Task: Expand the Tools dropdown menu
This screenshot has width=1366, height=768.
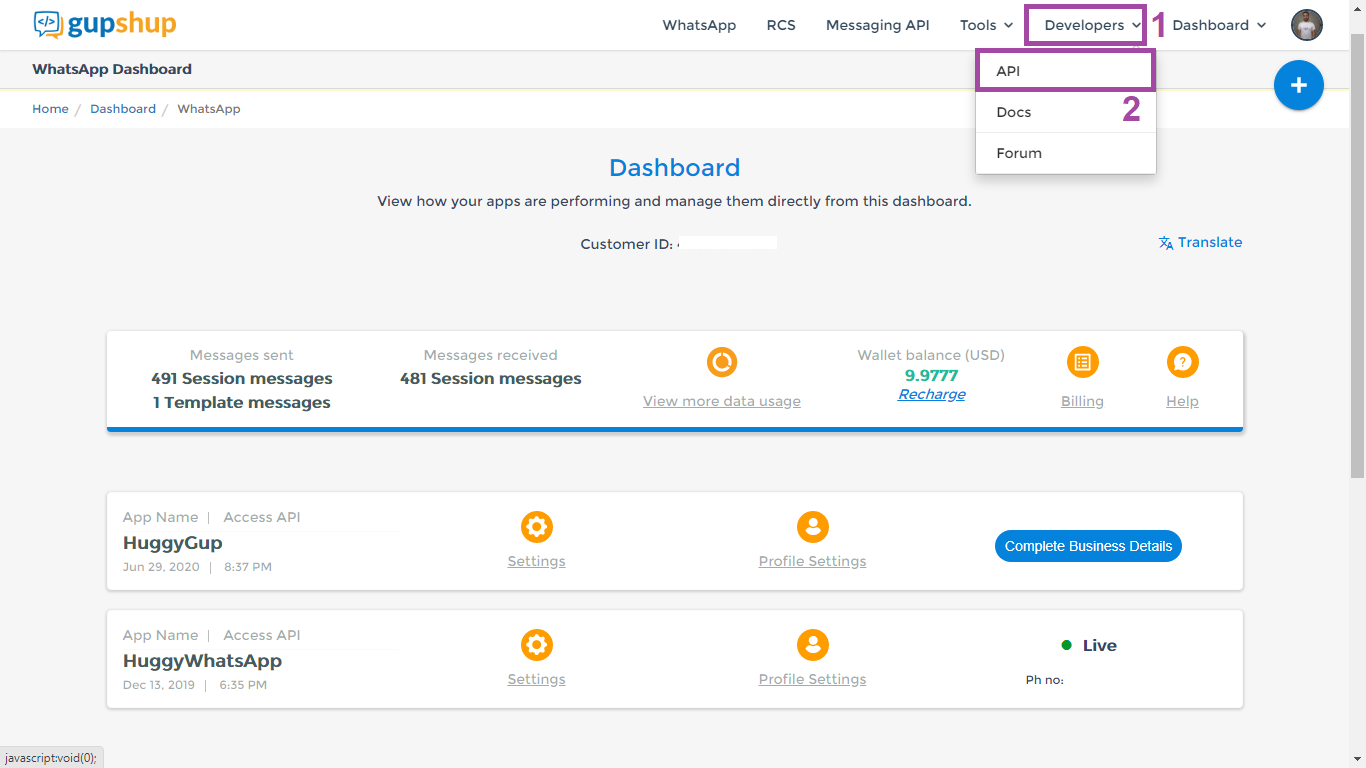Action: pyautogui.click(x=986, y=25)
